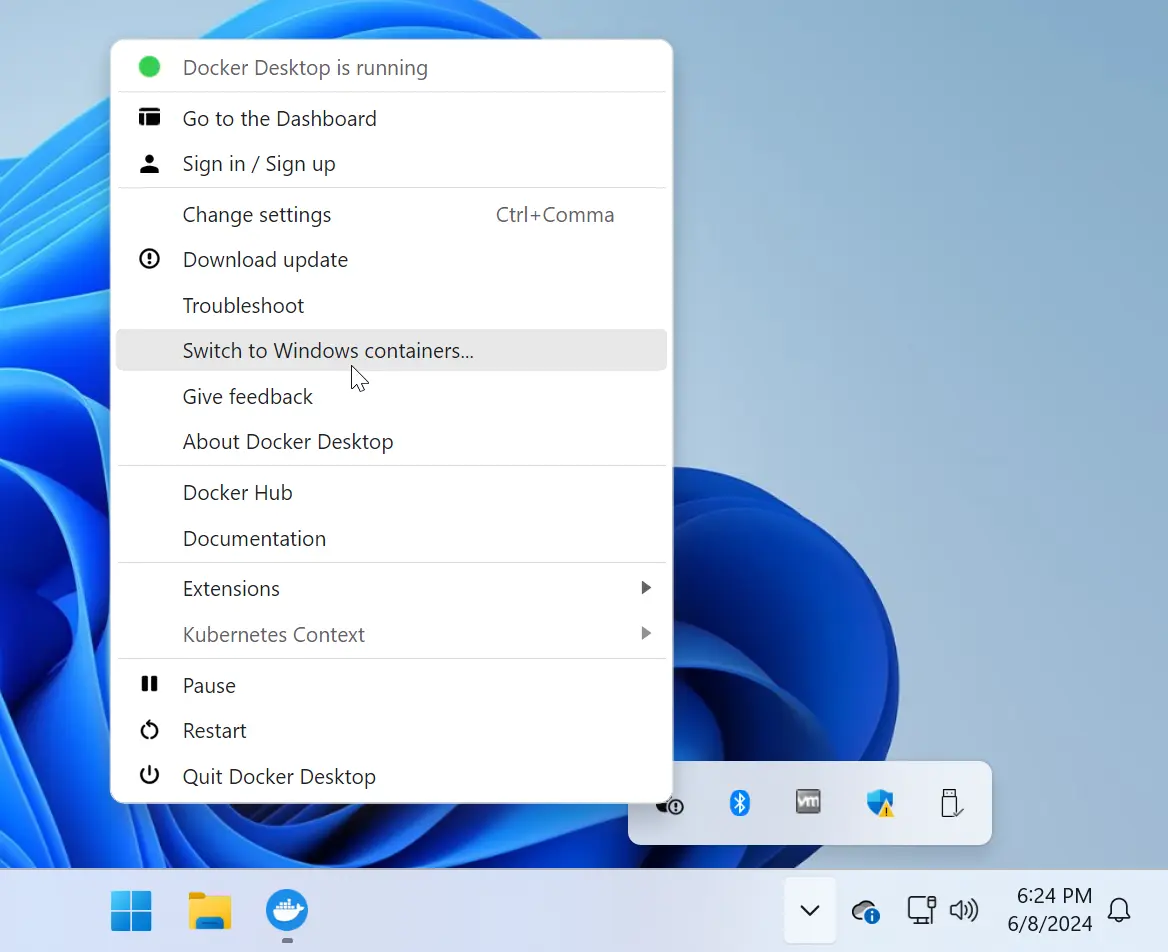Open the Windows Start button
1168x952 pixels.
click(x=131, y=910)
